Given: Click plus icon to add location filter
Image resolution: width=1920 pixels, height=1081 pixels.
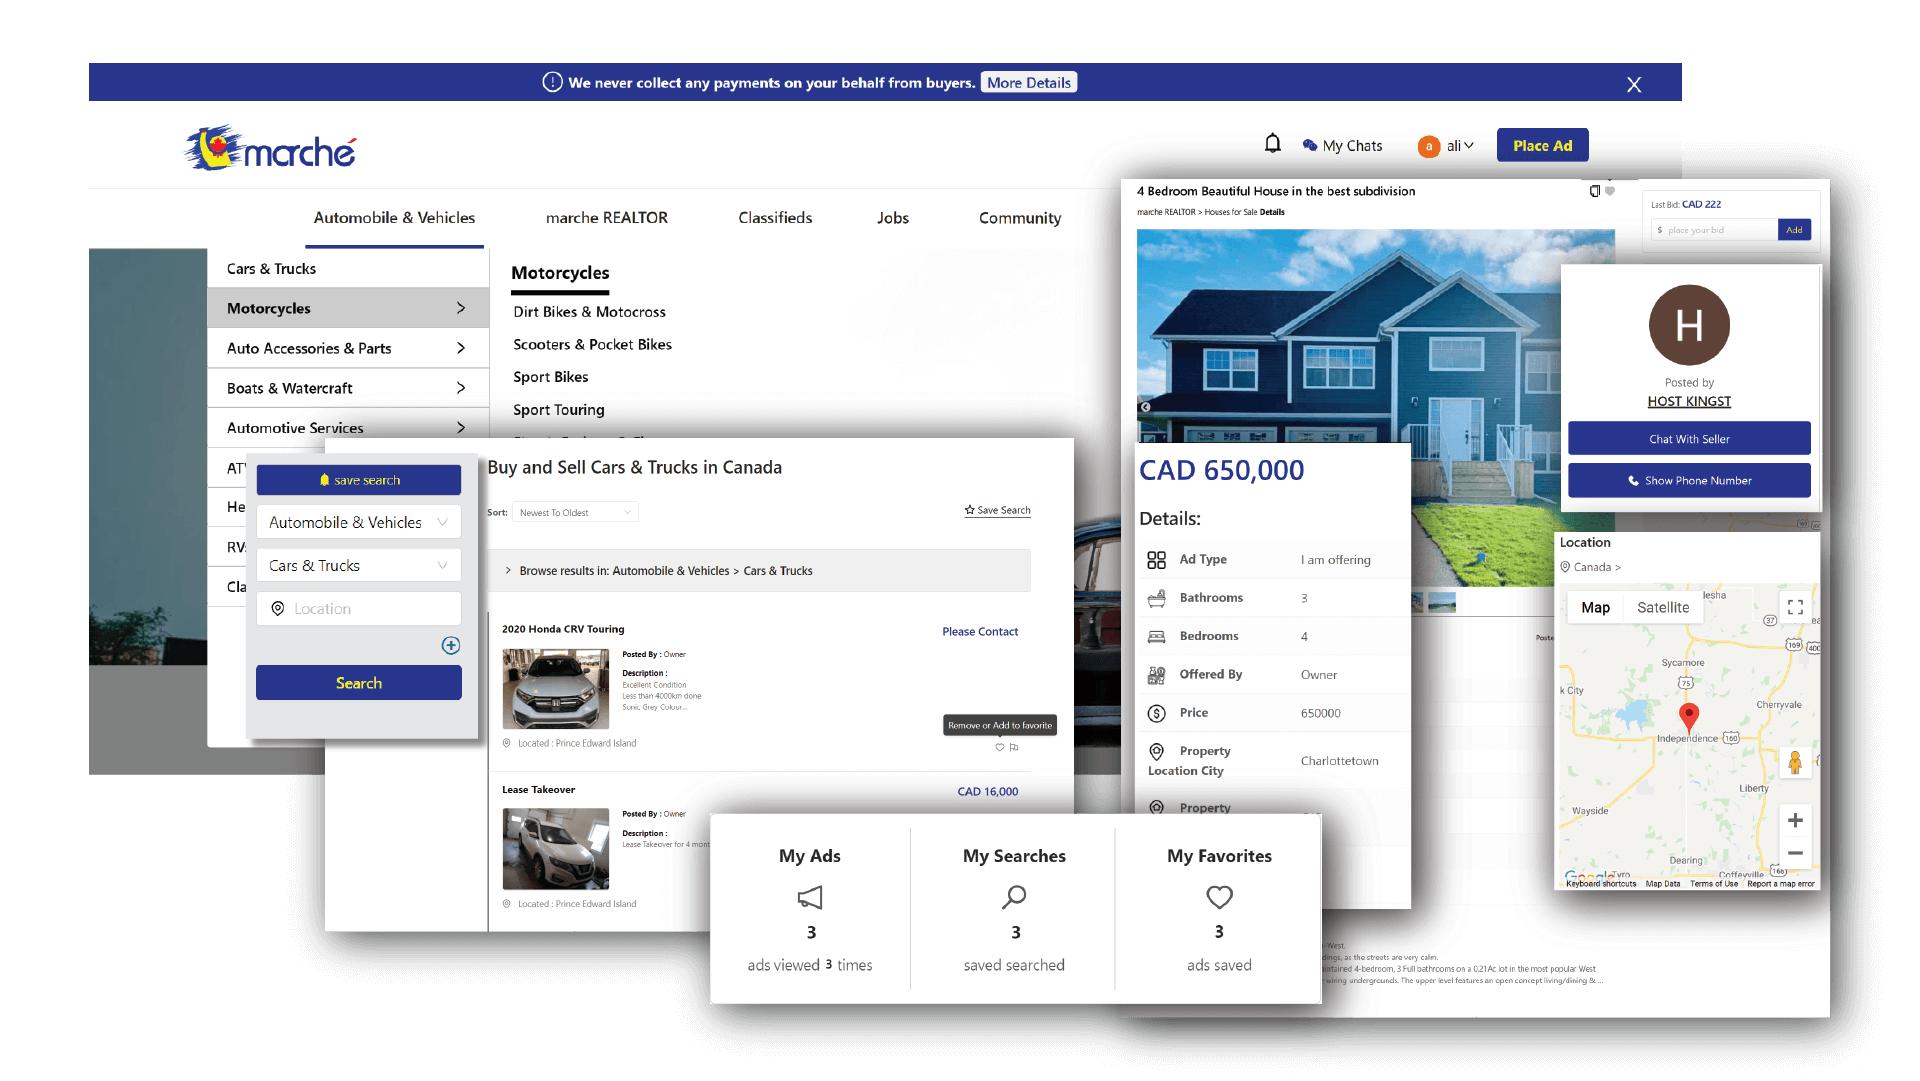Looking at the screenshot, I should coord(451,645).
